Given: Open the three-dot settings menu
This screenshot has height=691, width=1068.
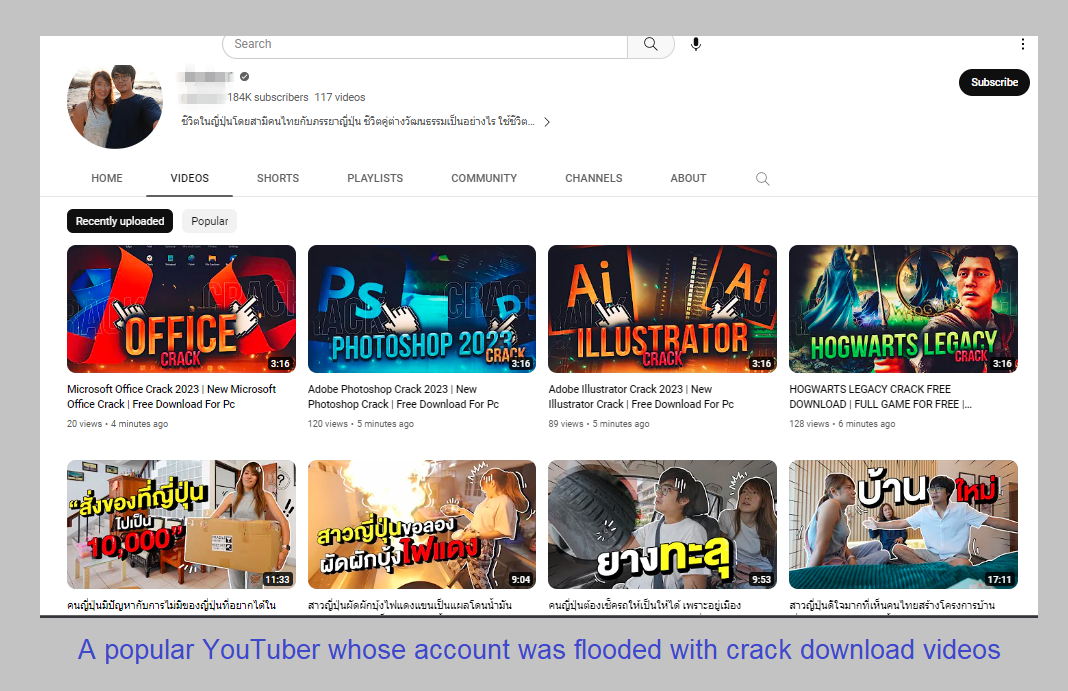Looking at the screenshot, I should [1022, 44].
